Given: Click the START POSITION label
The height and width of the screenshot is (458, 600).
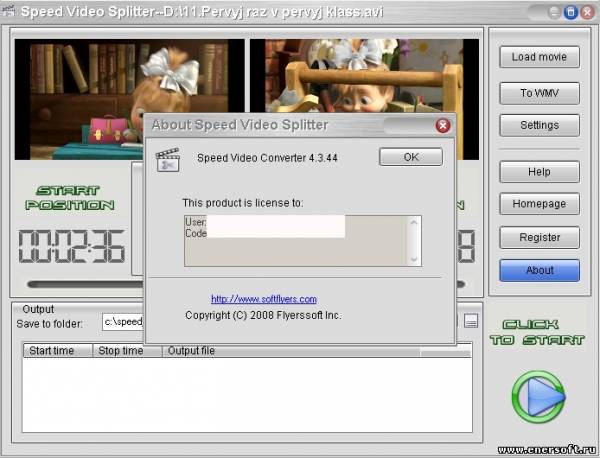Looking at the screenshot, I should pyautogui.click(x=70, y=198).
